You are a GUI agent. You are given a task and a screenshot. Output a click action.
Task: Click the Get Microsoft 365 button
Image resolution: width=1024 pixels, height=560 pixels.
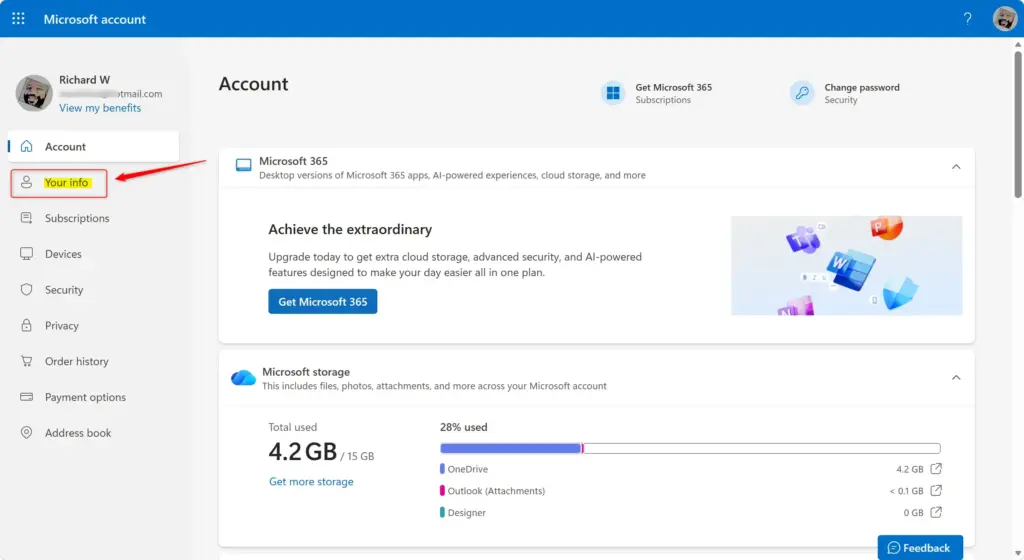coord(323,302)
